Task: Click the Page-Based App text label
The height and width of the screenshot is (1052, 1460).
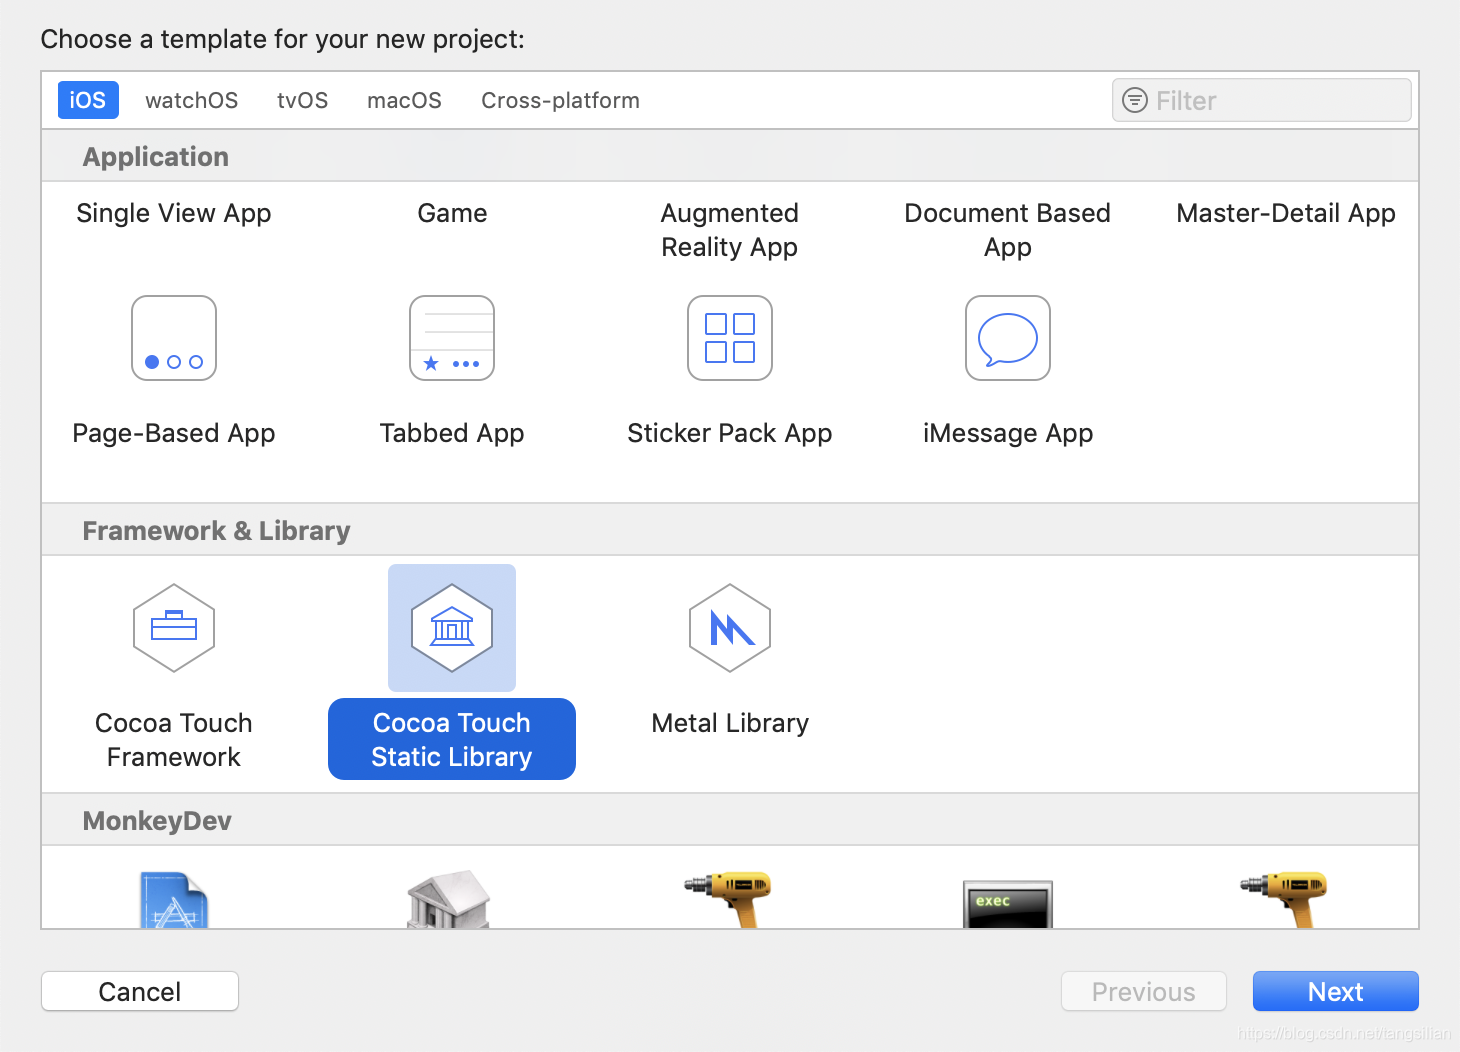Action: [174, 433]
